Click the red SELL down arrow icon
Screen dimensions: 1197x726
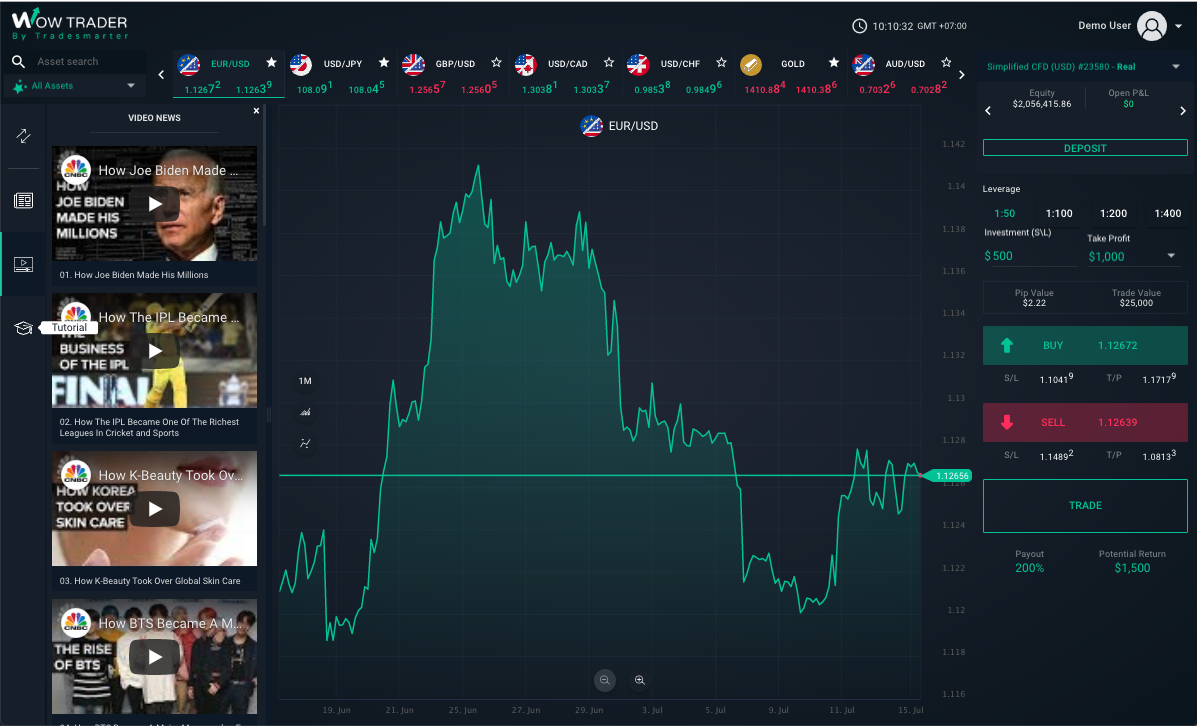pyautogui.click(x=1007, y=422)
